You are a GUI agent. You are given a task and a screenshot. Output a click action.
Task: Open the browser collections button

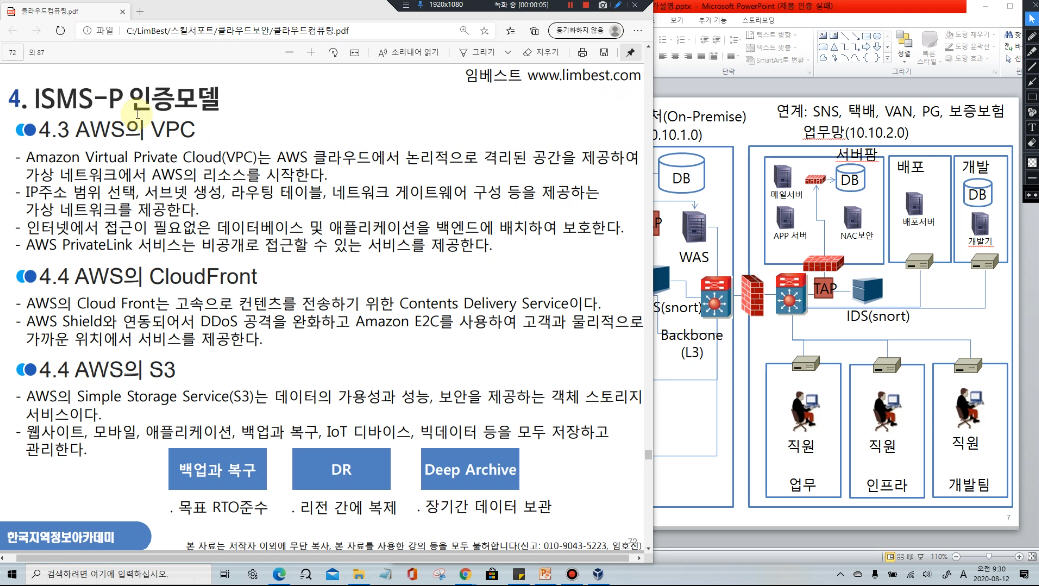tap(534, 30)
